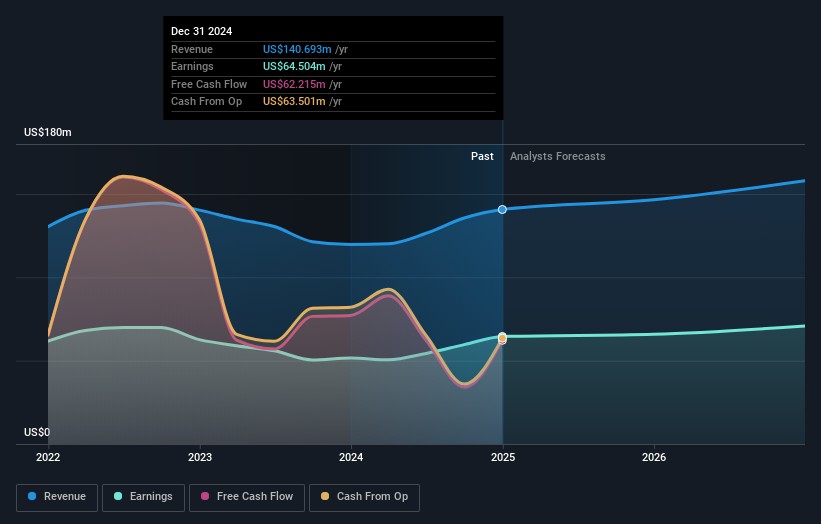Select the 2024 x-axis tick label
The height and width of the screenshot is (524, 821).
[x=351, y=457]
